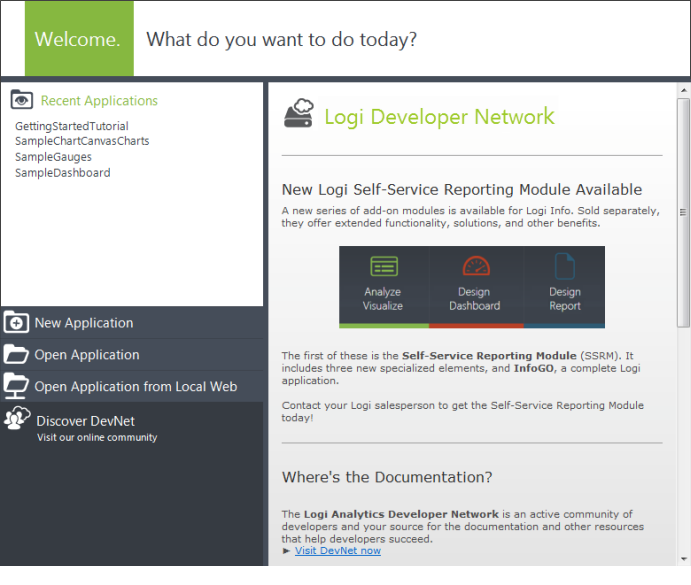Click the Open Application from Local Web icon
The image size is (691, 585).
click(16, 386)
